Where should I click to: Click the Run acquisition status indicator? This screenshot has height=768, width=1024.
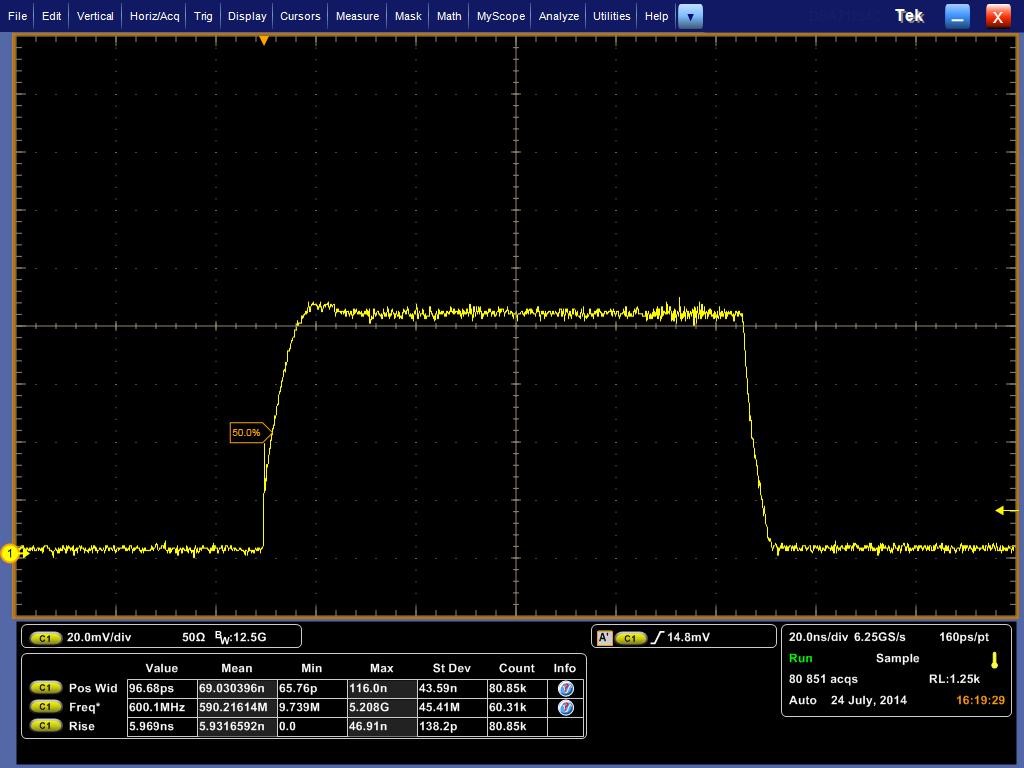(x=800, y=658)
